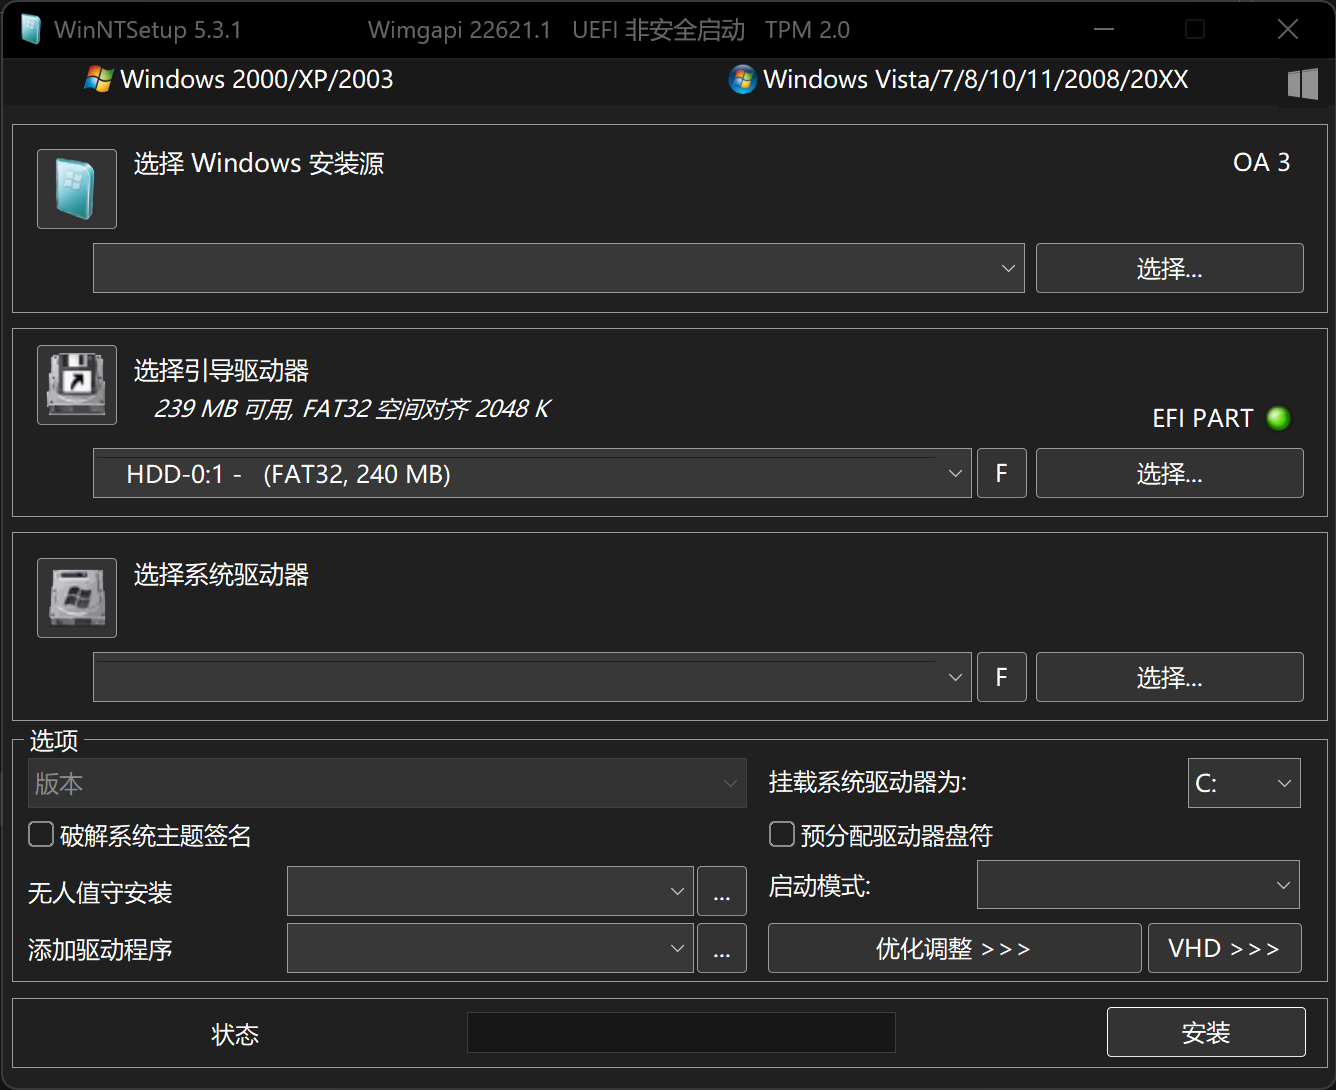The width and height of the screenshot is (1336, 1090).
Task: Click the 状态 status label
Action: point(236,1034)
